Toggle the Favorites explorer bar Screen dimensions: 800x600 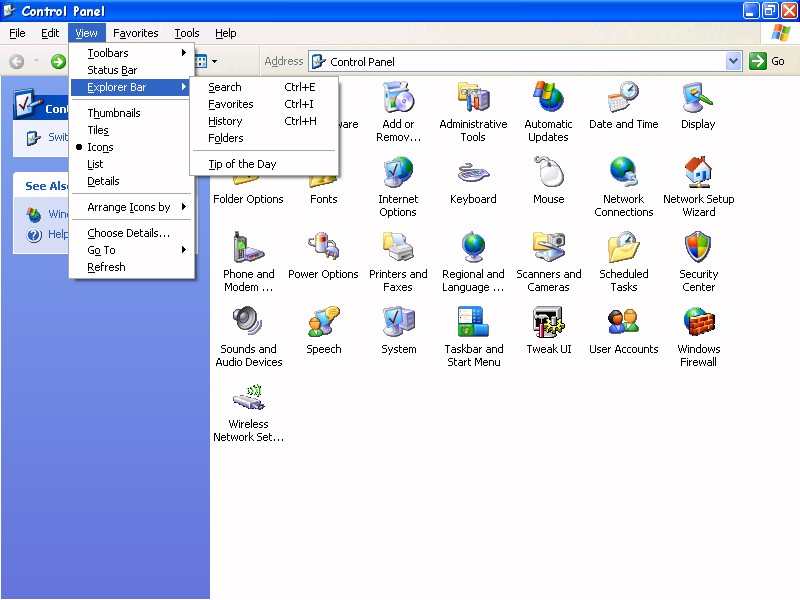point(264,104)
